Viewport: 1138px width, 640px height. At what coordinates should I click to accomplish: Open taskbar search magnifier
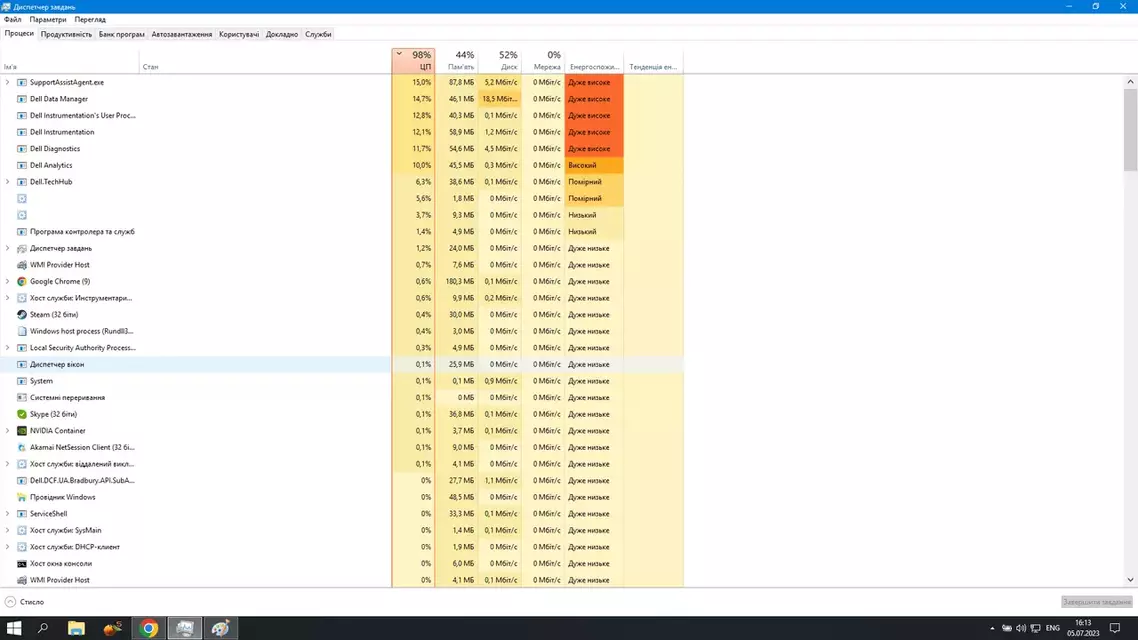[x=43, y=628]
